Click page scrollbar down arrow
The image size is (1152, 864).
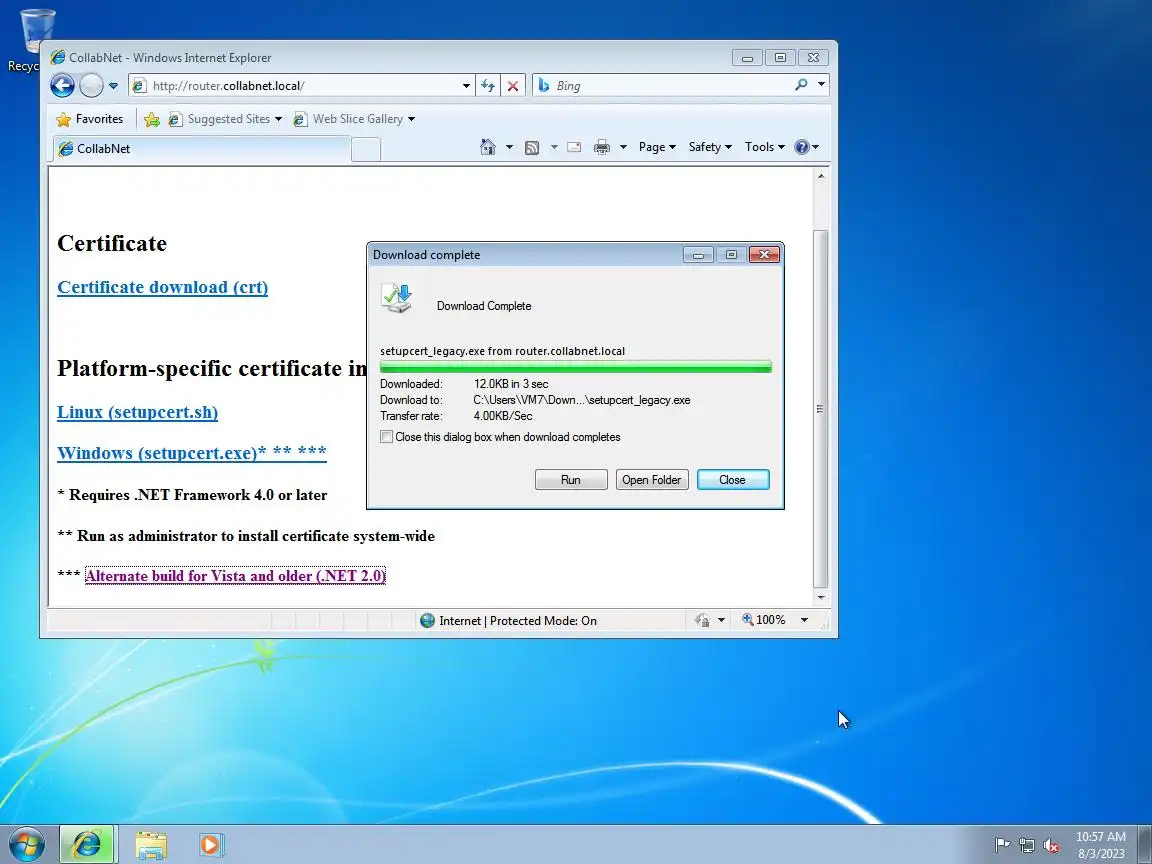click(821, 598)
